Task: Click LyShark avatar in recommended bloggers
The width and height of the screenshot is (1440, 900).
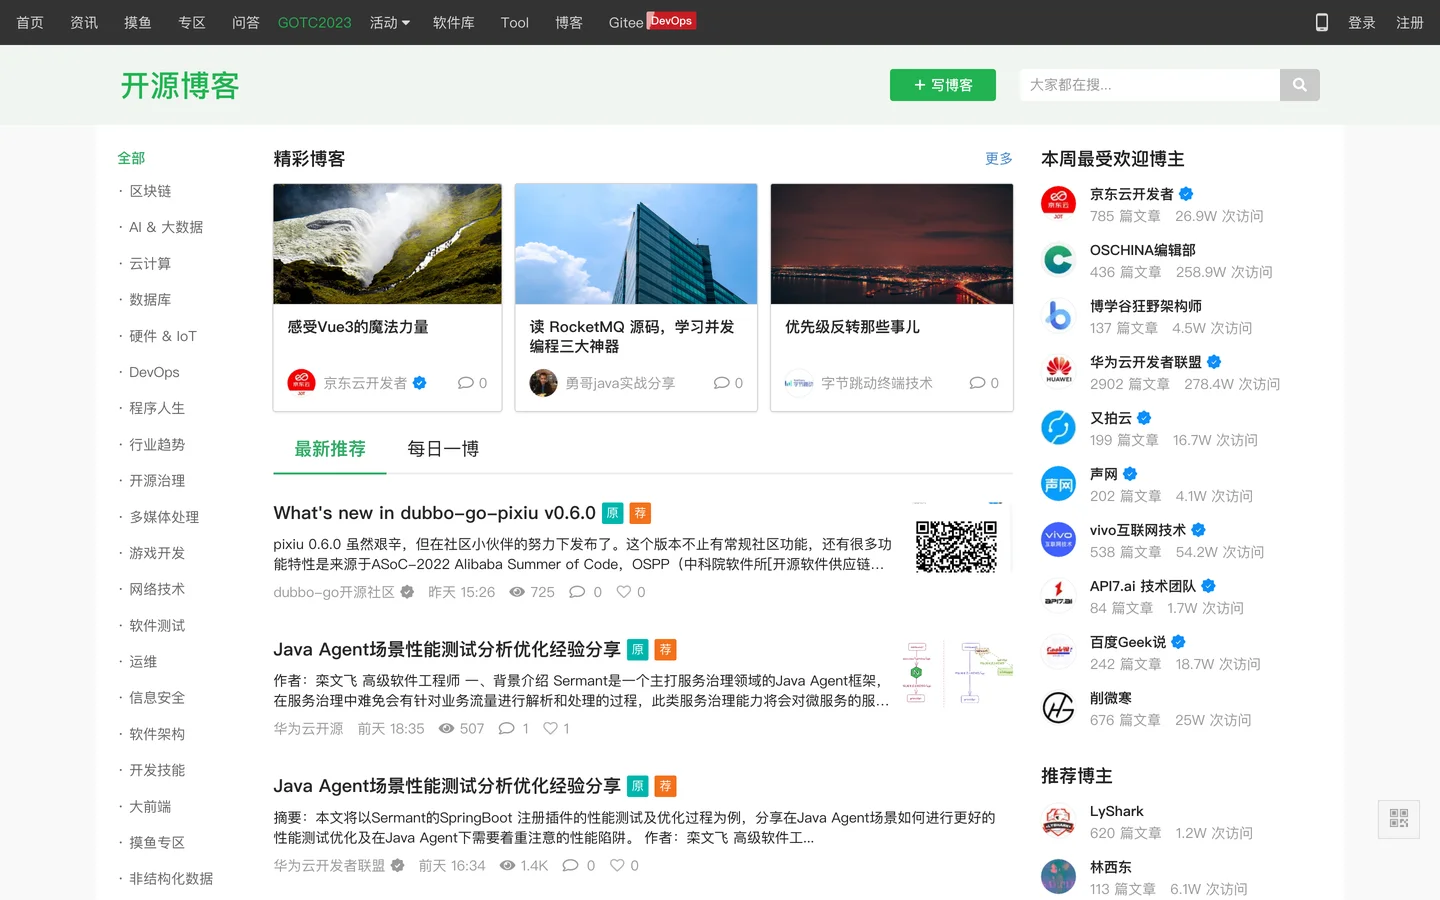Action: tap(1058, 820)
